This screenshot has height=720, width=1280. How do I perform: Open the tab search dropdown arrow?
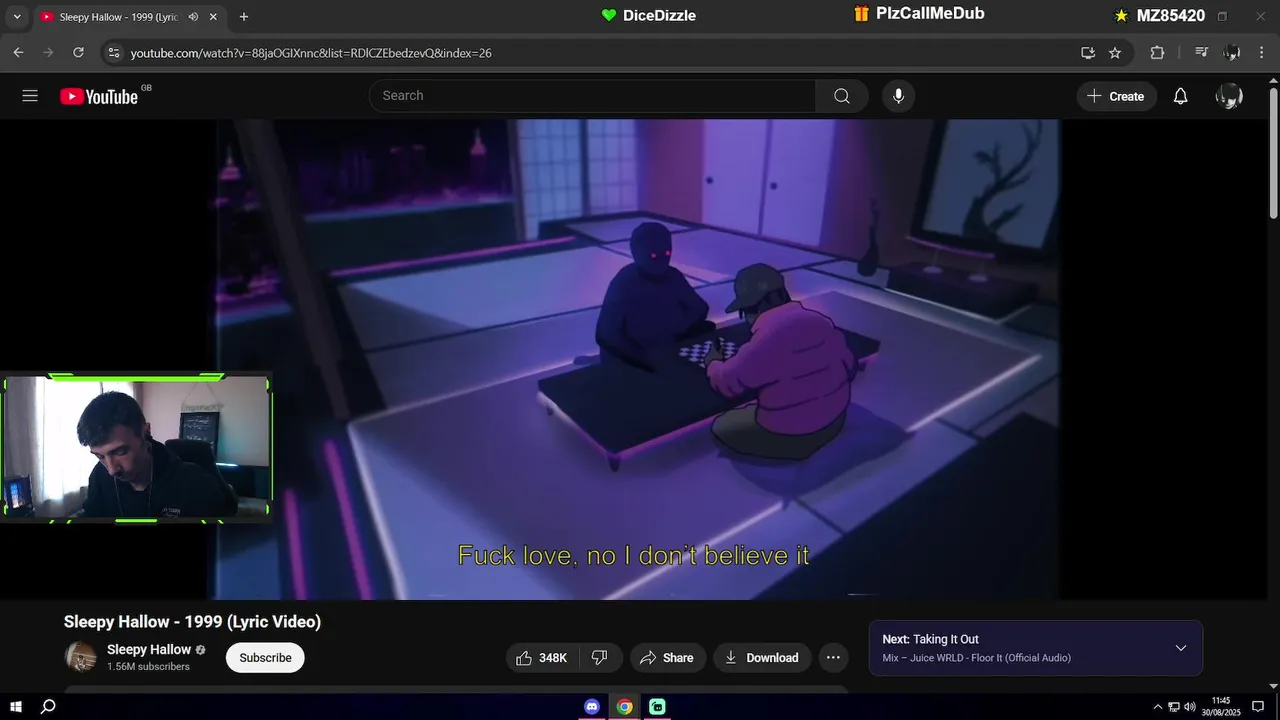[x=16, y=17]
